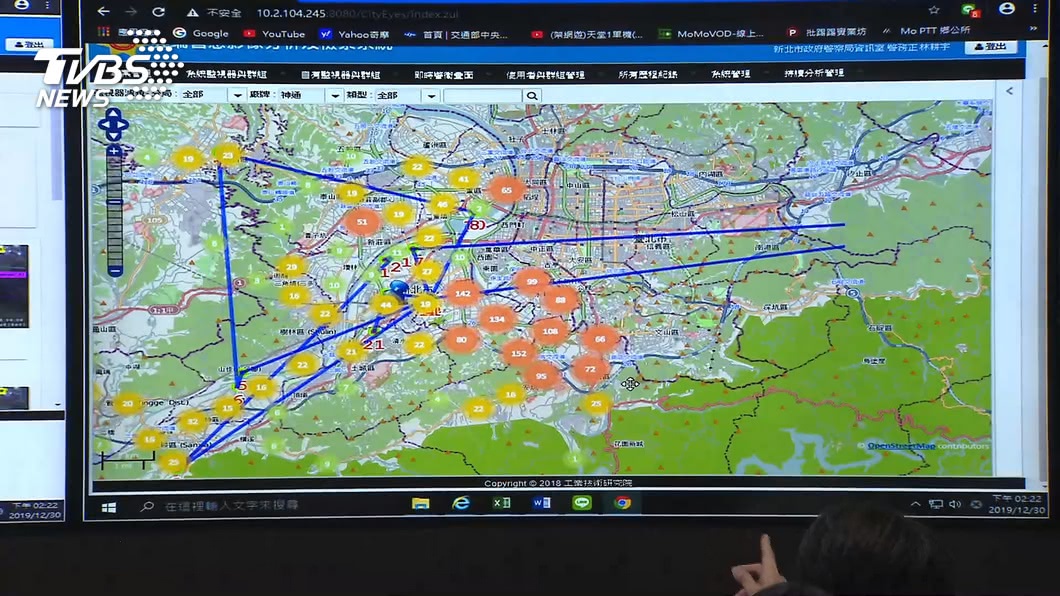Click the map pan direction control
Viewport: 1060px width, 596px height.
(113, 124)
